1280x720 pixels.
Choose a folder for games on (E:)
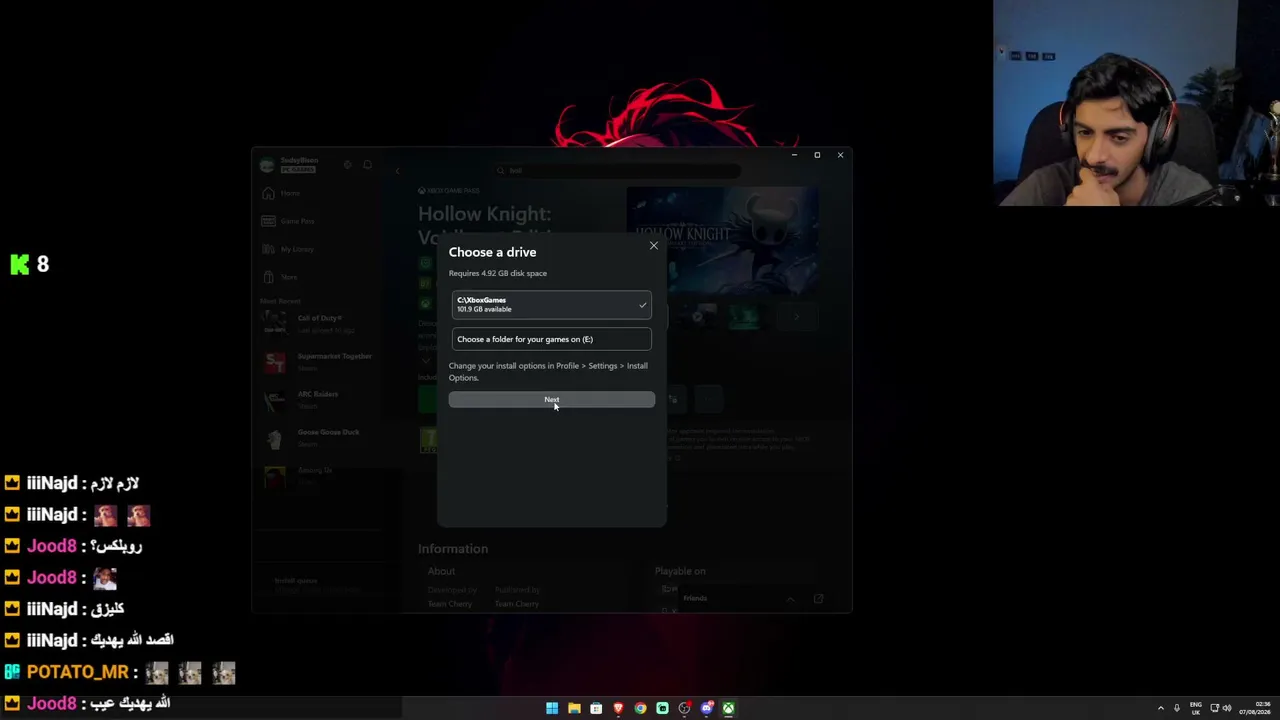click(x=551, y=339)
